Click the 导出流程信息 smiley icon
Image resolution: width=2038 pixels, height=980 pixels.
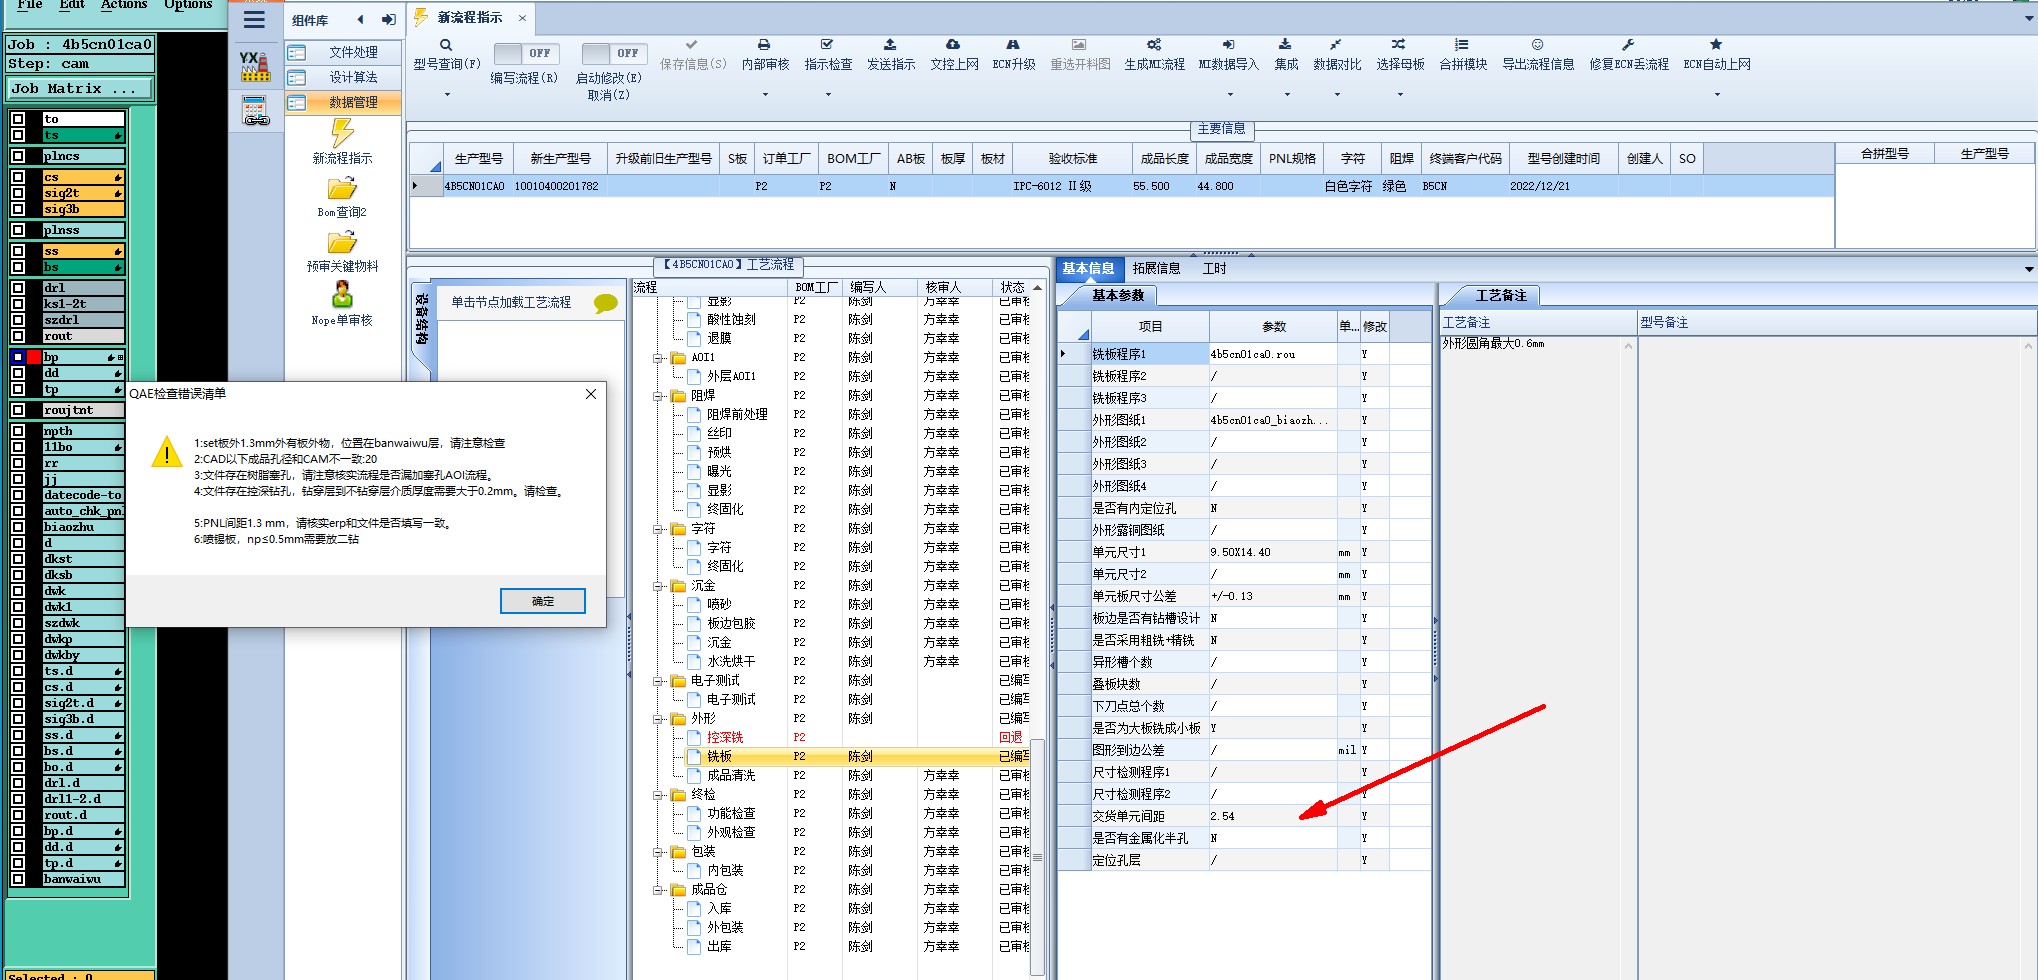[x=1538, y=45]
